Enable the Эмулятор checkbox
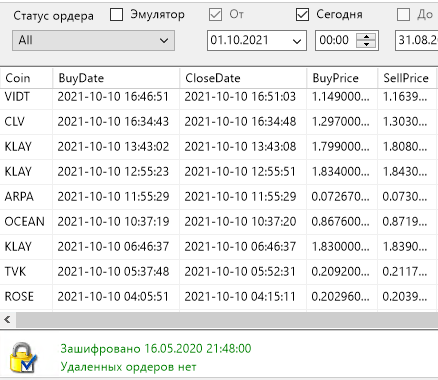Screen dimensions: 438x380 tap(116, 15)
